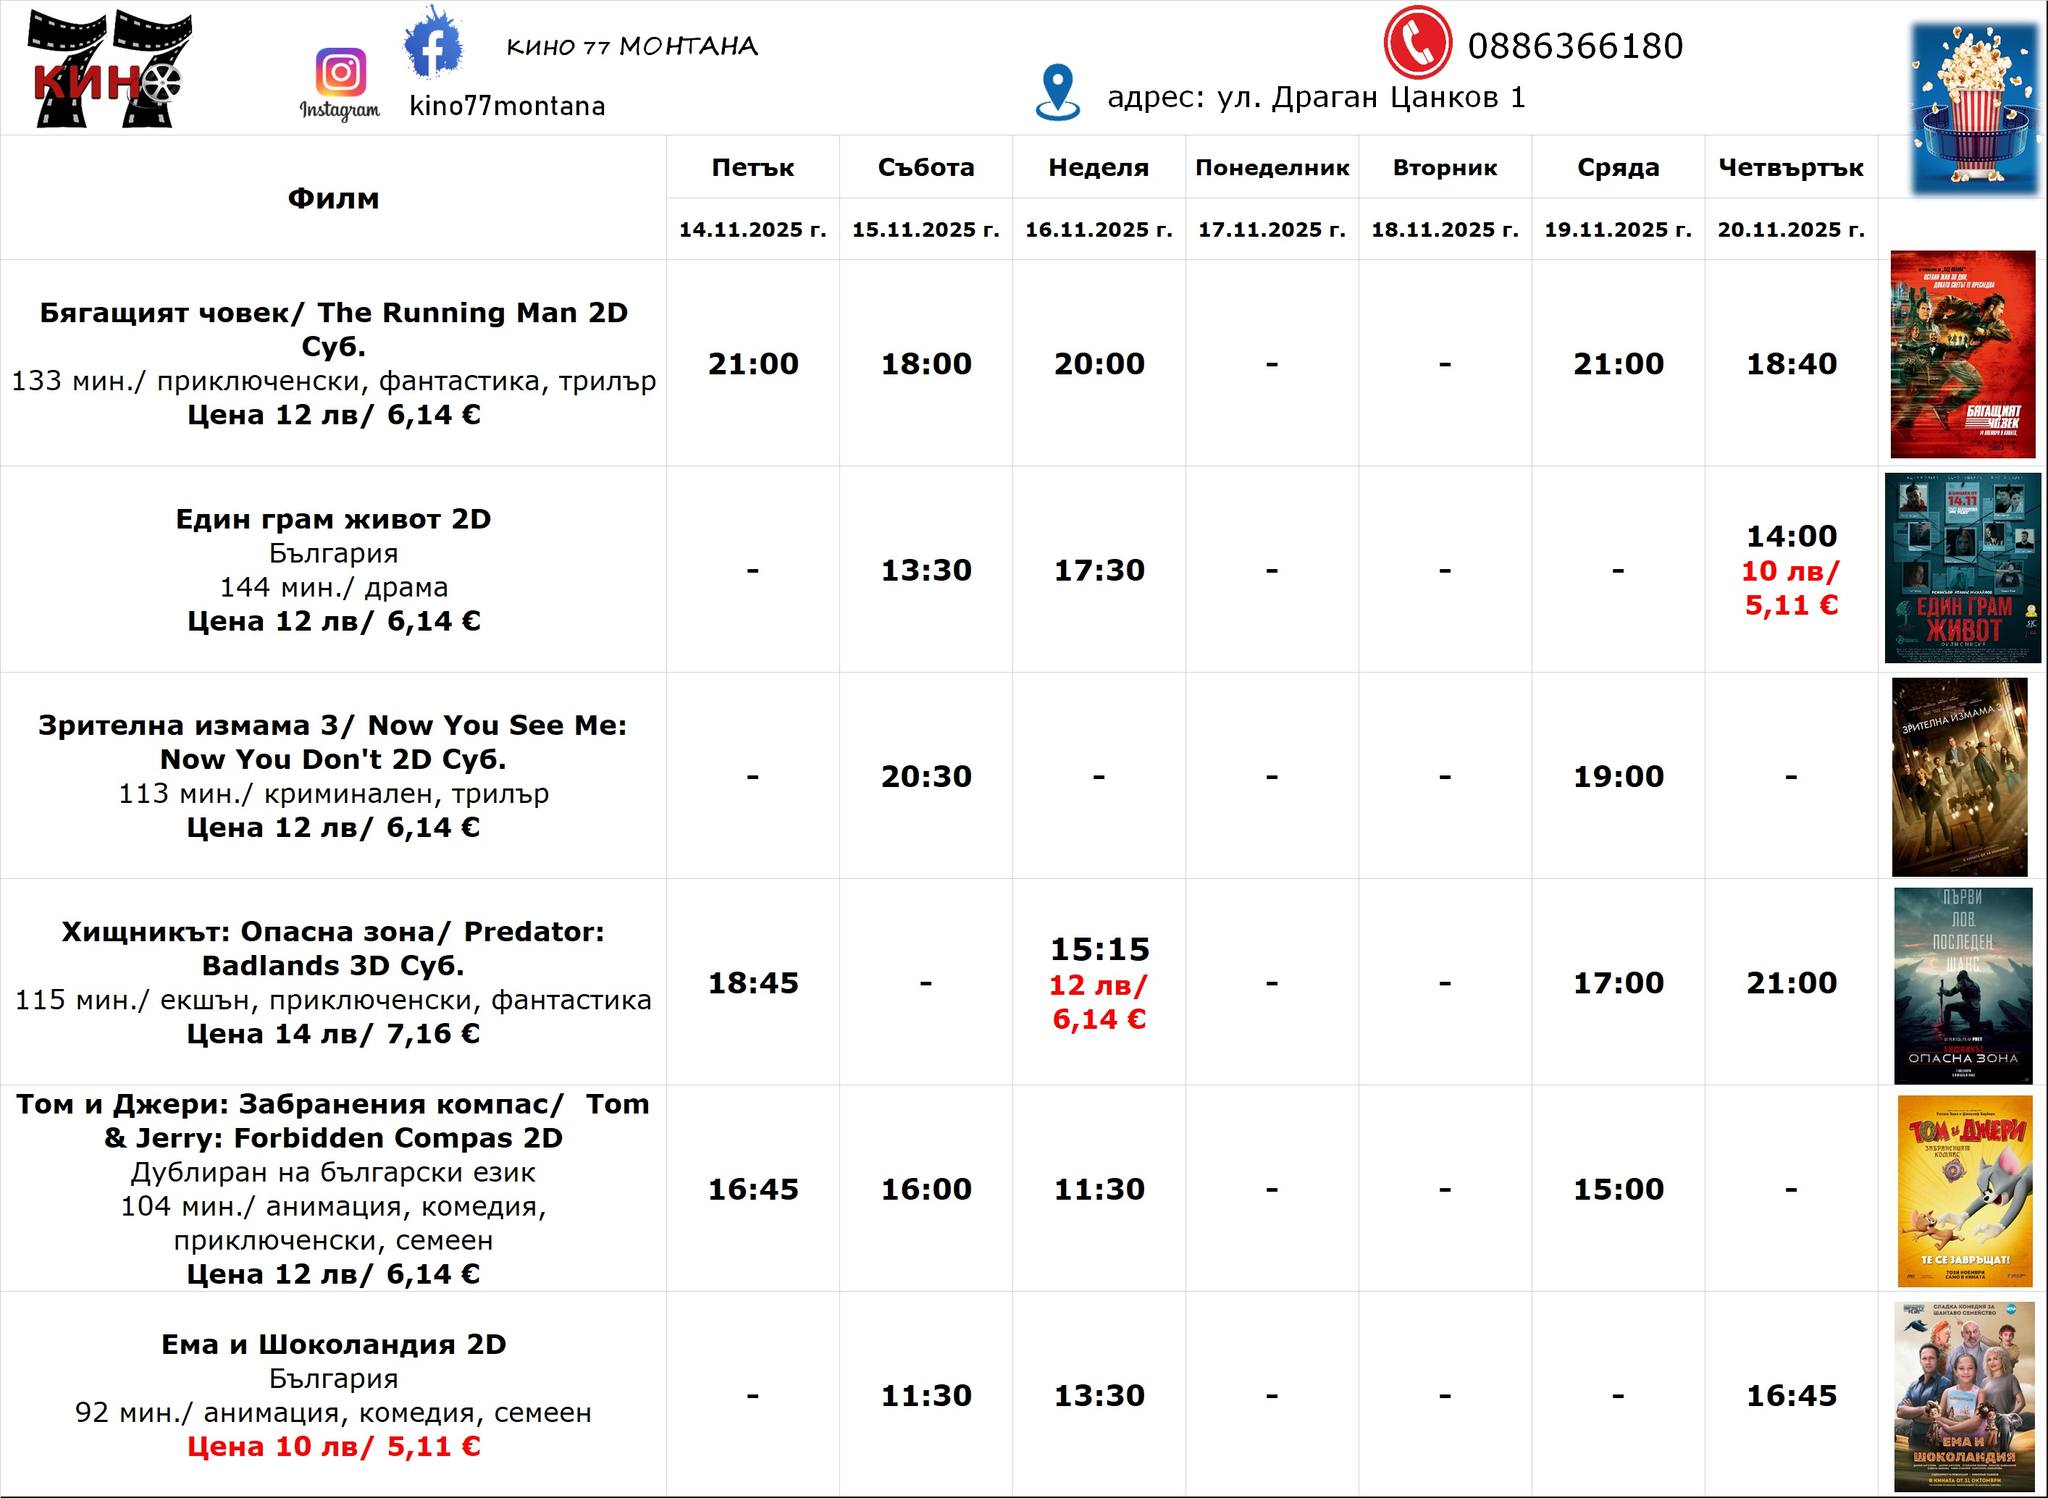
Task: Click the red phone icon
Action: point(1416,43)
